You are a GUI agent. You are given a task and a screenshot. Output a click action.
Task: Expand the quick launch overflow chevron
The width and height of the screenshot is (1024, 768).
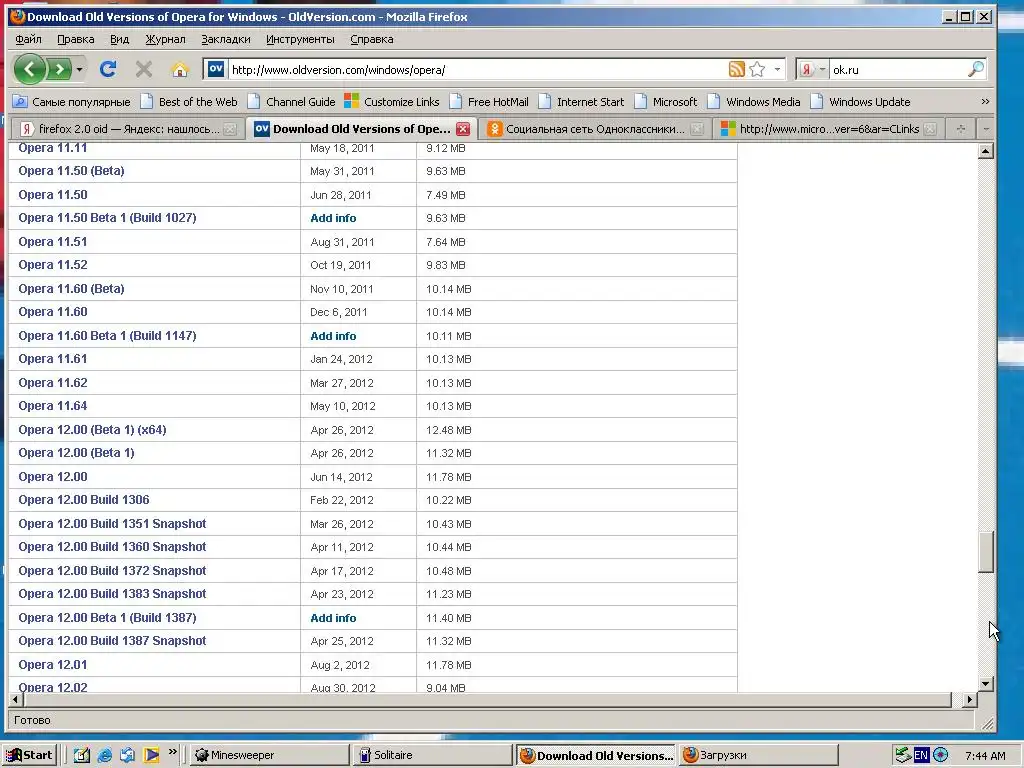click(172, 752)
